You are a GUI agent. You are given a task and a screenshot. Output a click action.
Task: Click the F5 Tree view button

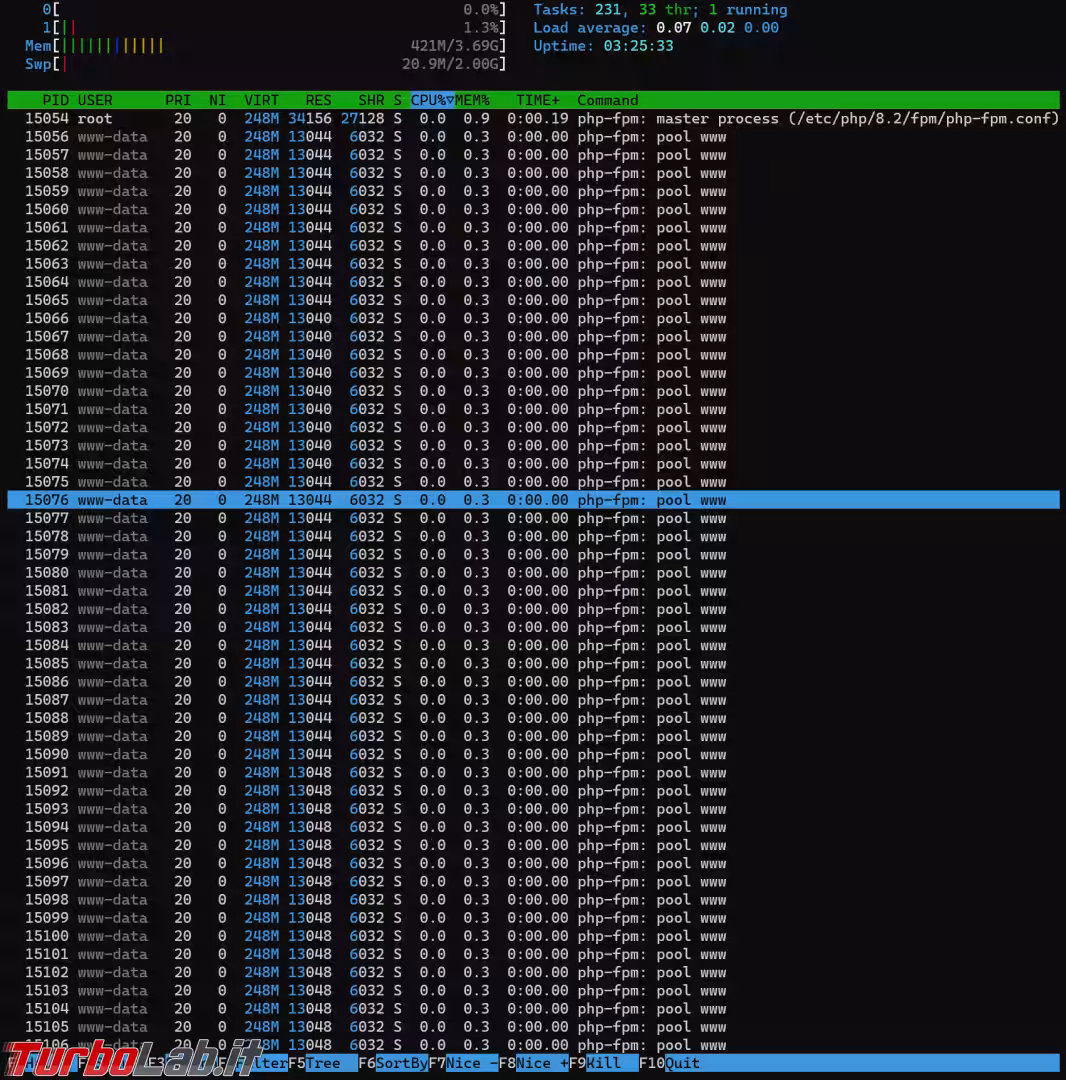[322, 1063]
